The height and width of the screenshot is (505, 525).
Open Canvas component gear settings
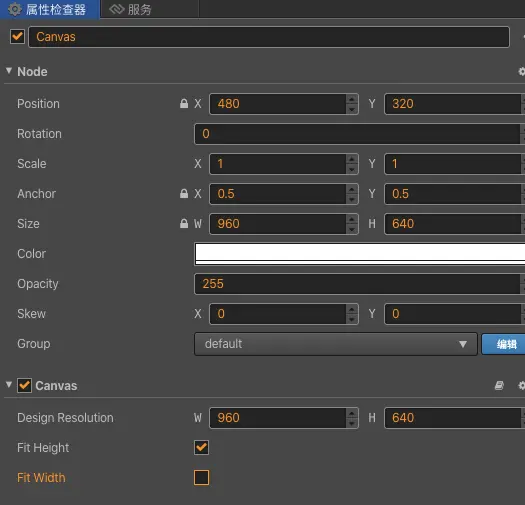pyautogui.click(x=522, y=385)
